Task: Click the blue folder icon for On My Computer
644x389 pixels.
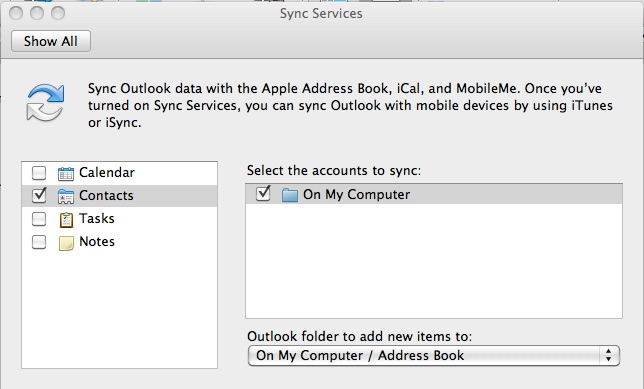Action: tap(290, 195)
